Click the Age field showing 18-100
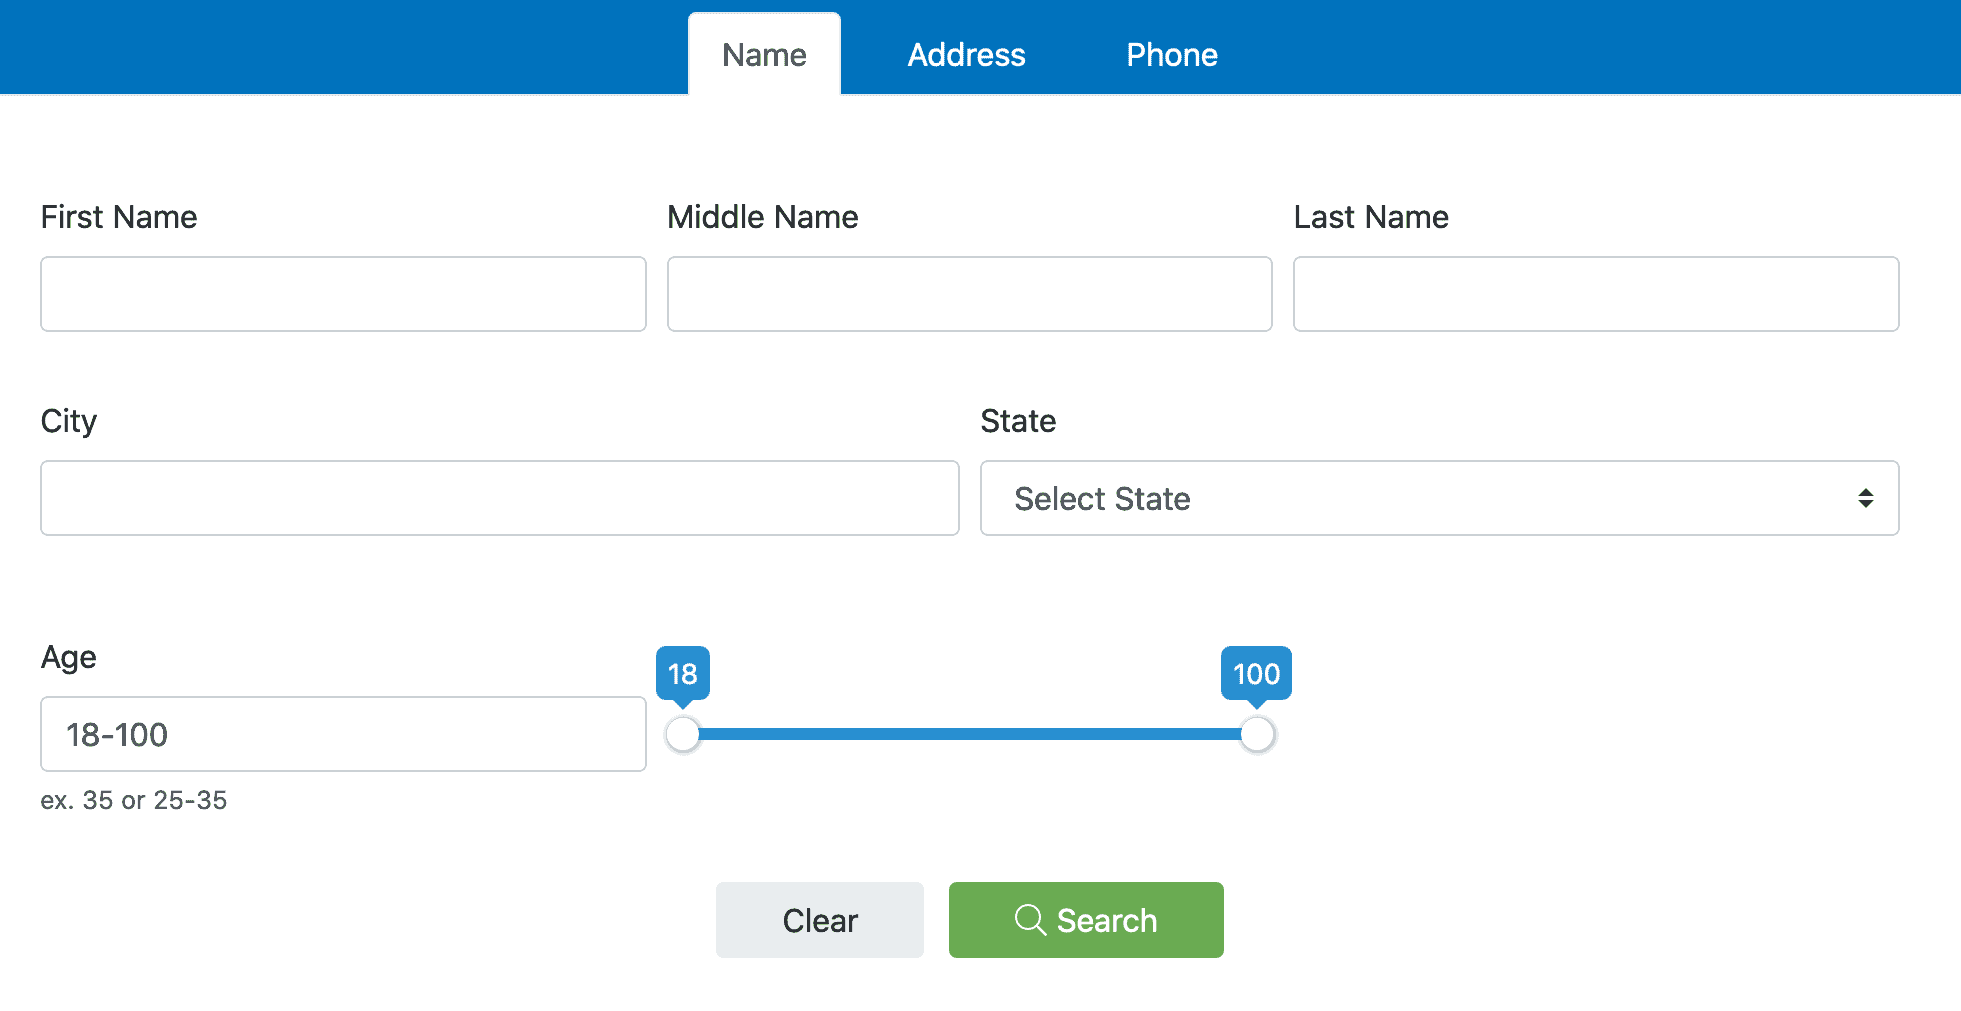This screenshot has height=1011, width=1961. (x=342, y=734)
